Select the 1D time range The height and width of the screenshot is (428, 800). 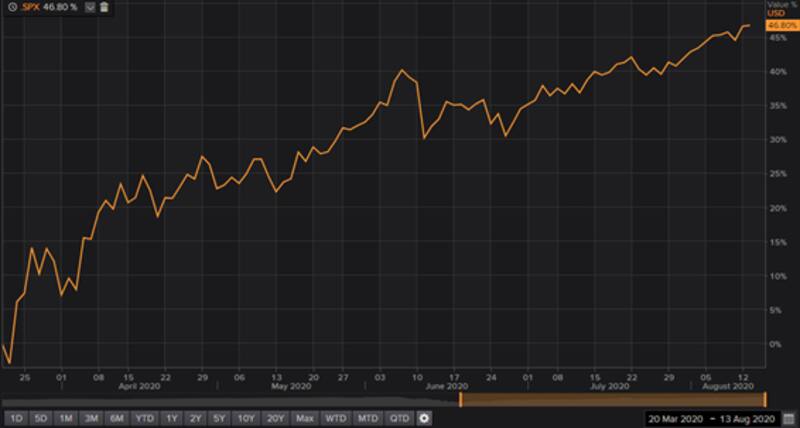[x=15, y=417]
